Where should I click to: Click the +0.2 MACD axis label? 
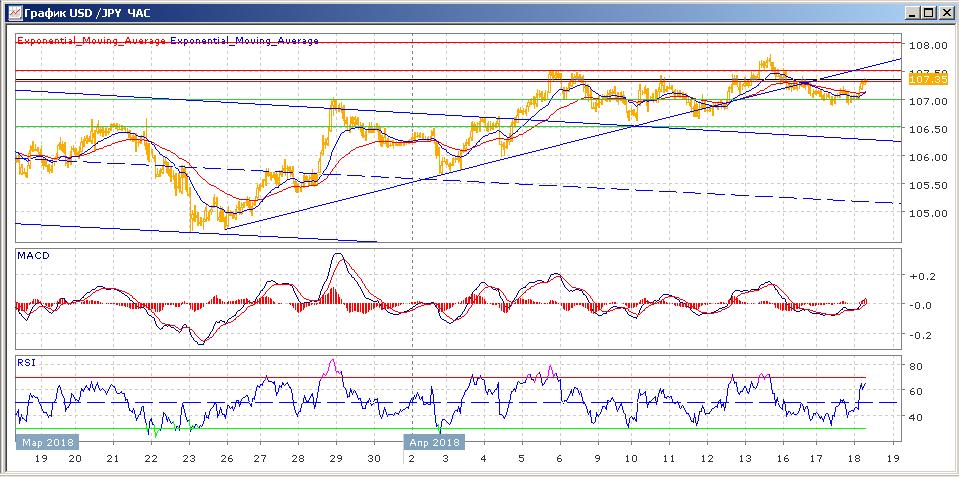tap(922, 276)
